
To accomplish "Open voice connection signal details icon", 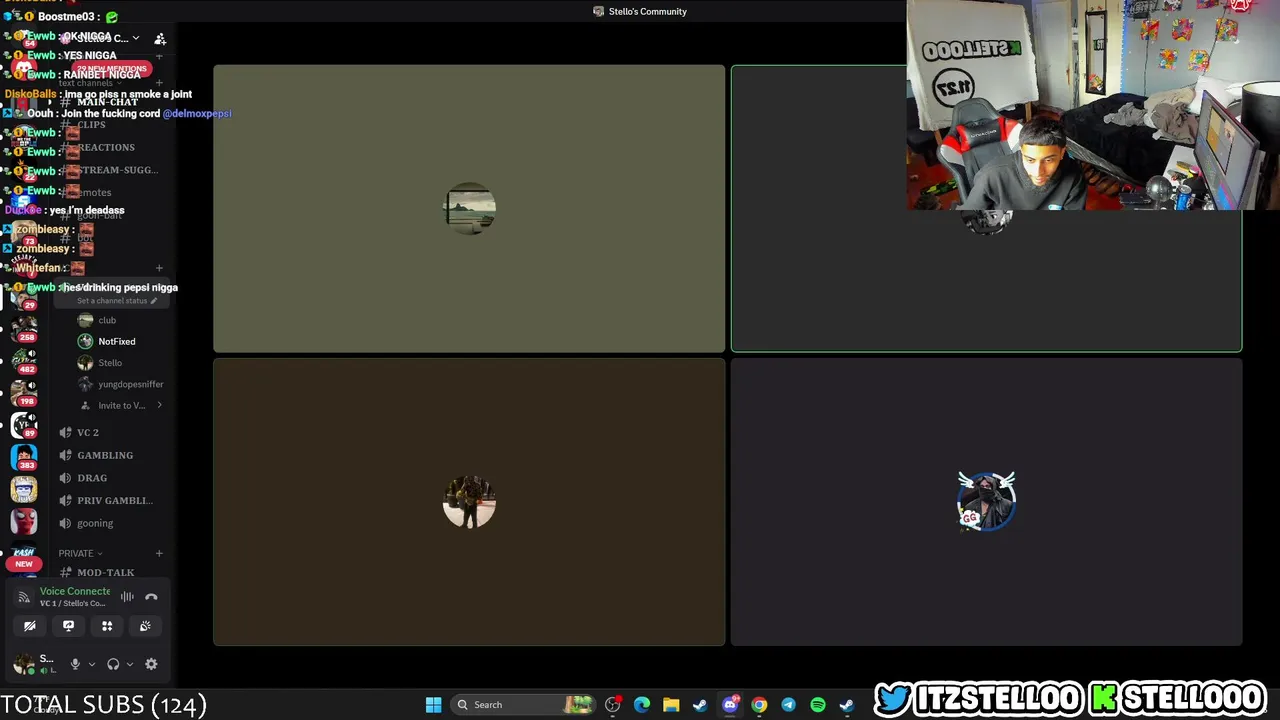I will point(24,597).
